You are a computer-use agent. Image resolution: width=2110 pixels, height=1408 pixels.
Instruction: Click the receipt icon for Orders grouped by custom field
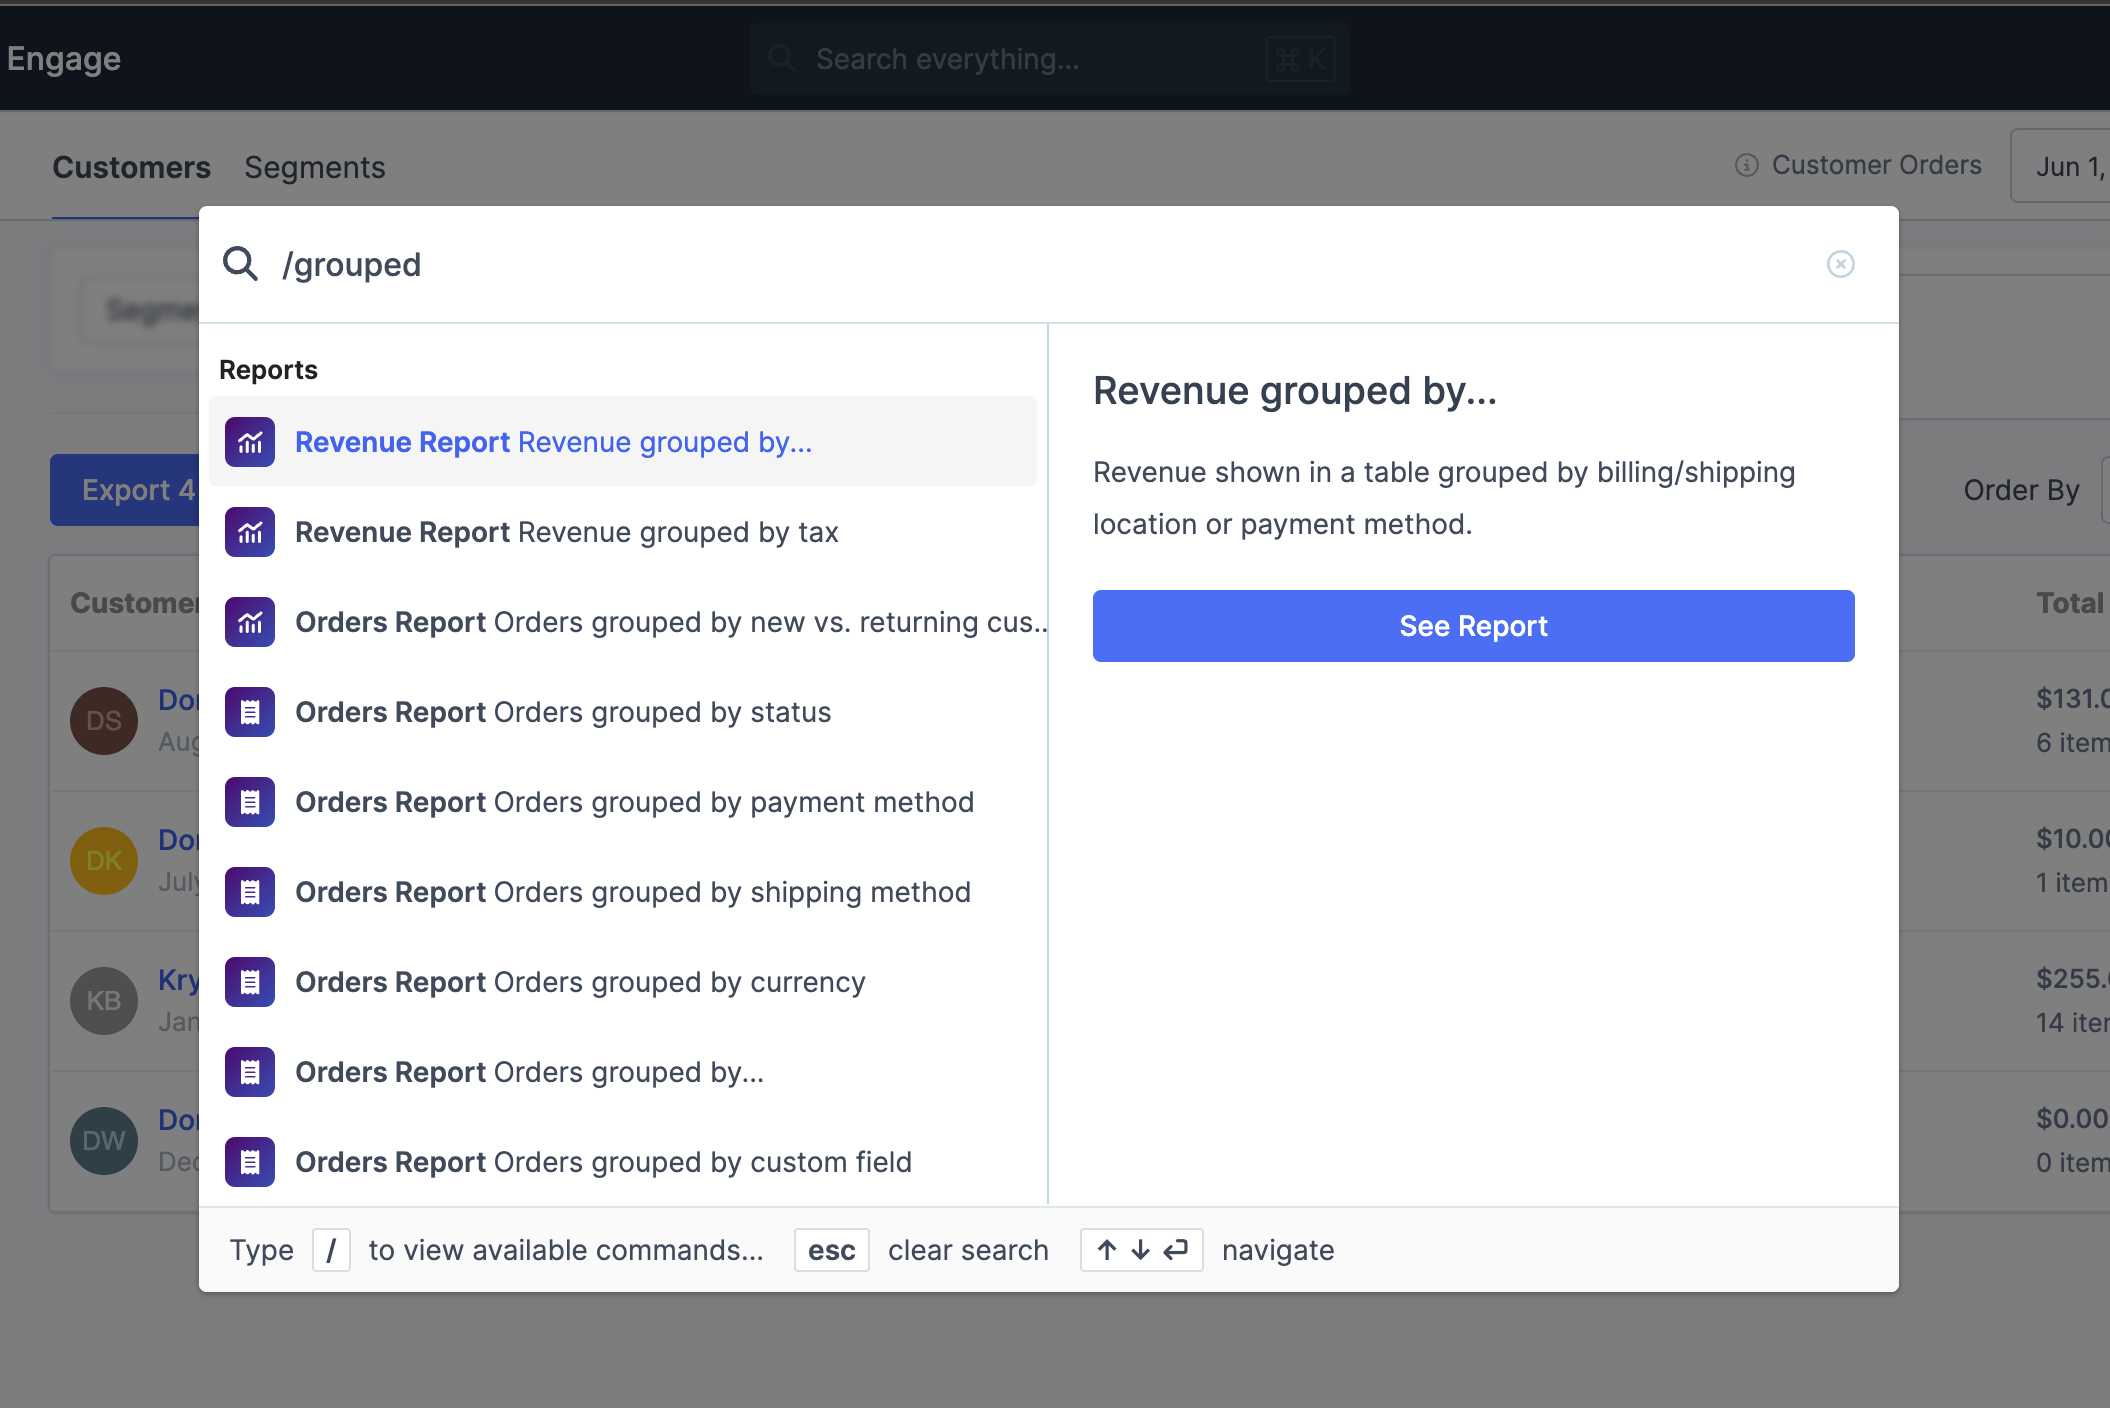coord(250,1162)
